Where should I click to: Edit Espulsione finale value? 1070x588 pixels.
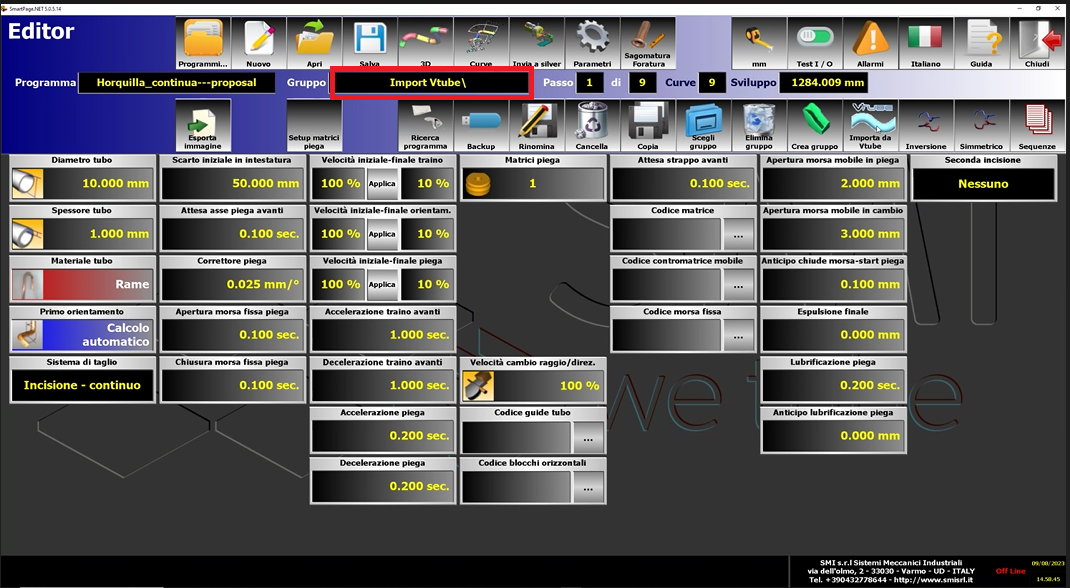[833, 335]
